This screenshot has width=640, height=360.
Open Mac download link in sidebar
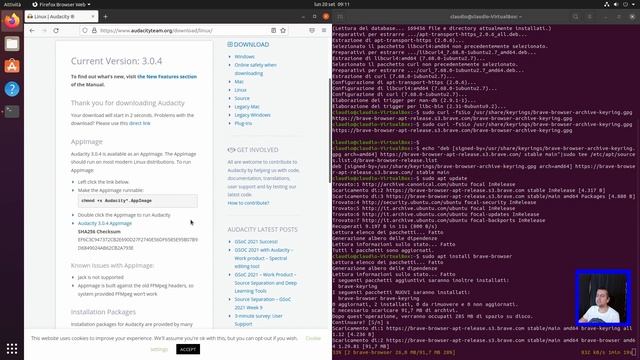tap(239, 82)
